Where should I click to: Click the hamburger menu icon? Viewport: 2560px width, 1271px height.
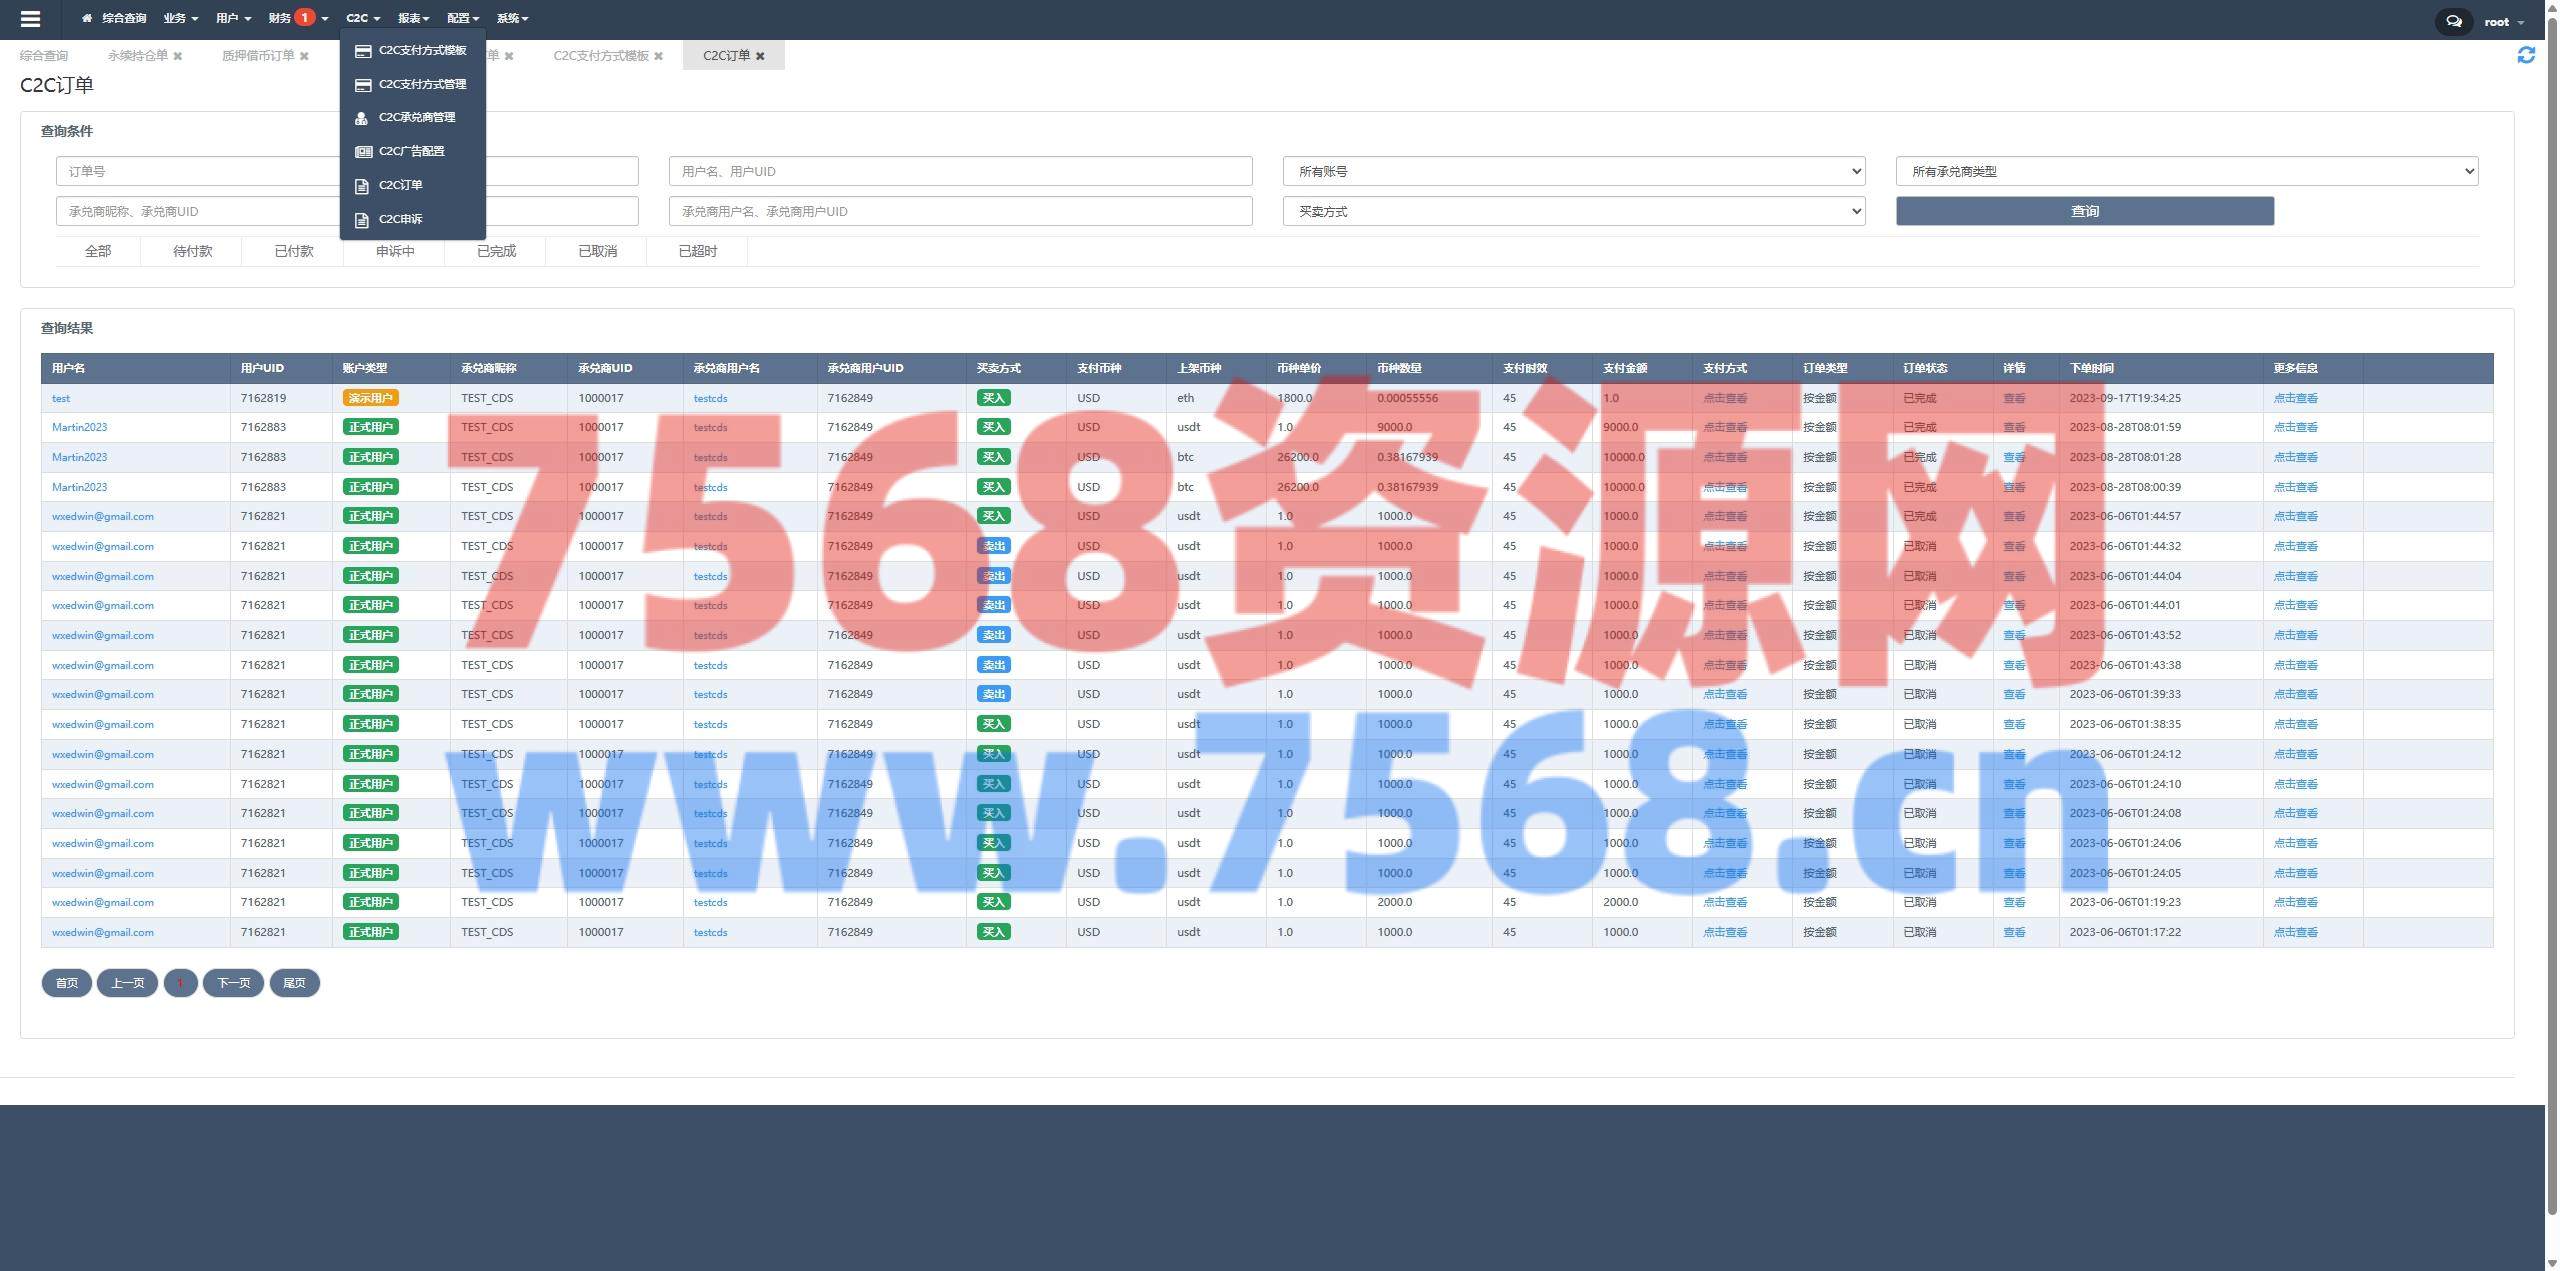(x=30, y=18)
